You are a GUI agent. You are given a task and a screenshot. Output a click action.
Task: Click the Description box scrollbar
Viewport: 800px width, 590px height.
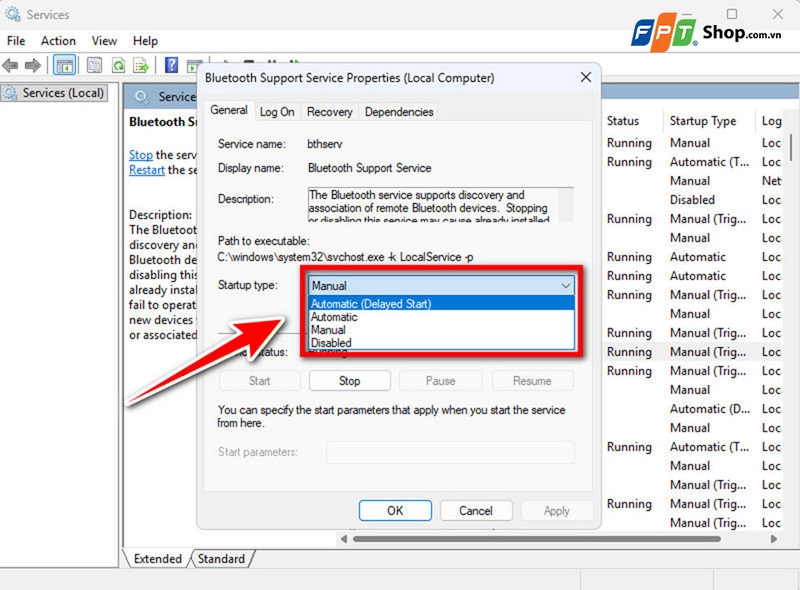click(x=566, y=204)
